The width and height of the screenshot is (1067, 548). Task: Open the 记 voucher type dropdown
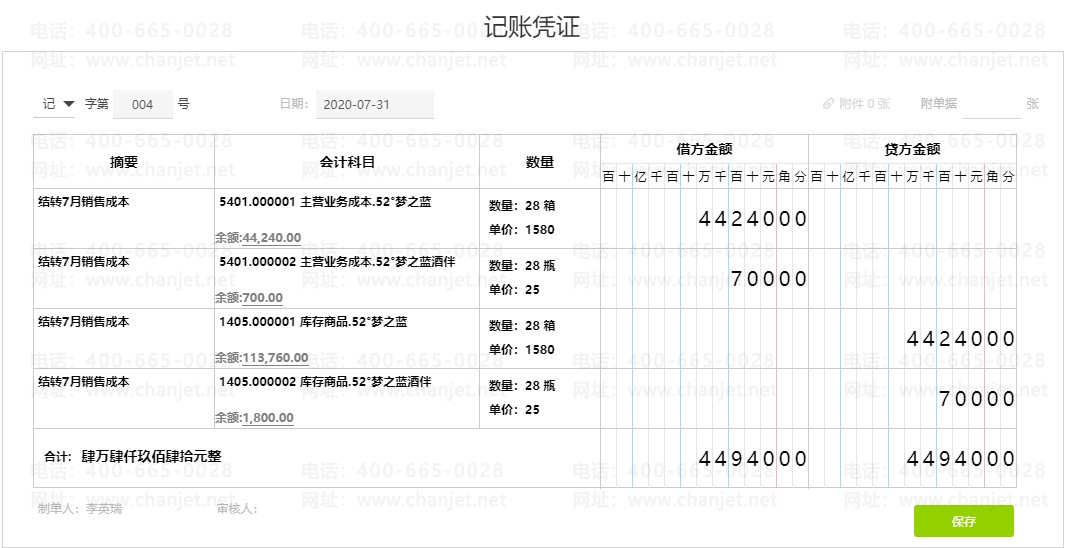click(54, 104)
